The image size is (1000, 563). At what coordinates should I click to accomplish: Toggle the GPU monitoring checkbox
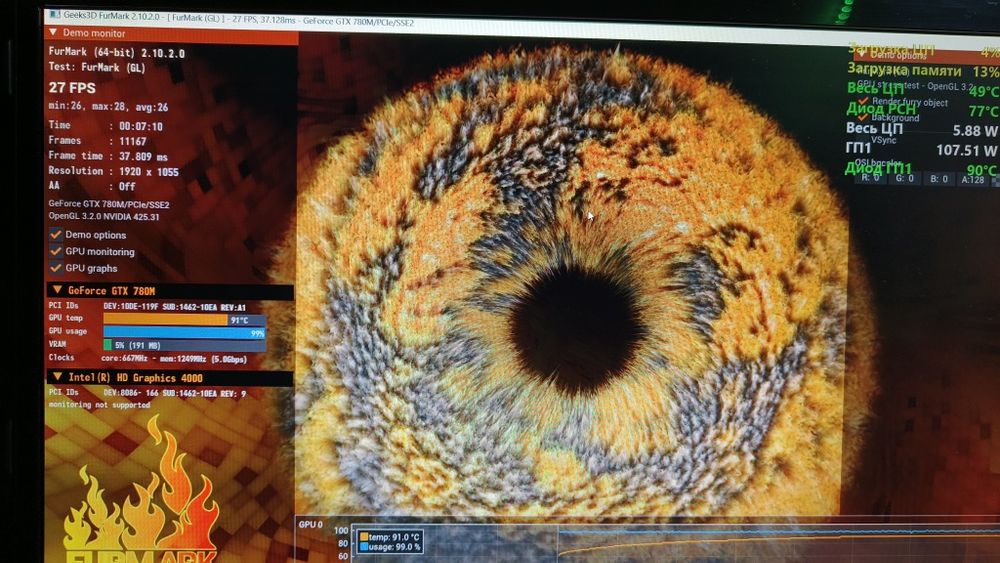tap(56, 251)
